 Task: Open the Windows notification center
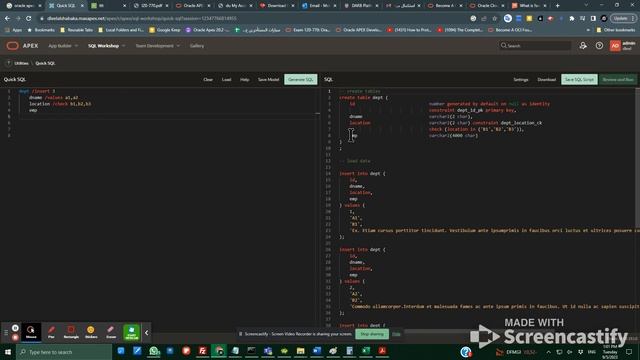point(629,352)
